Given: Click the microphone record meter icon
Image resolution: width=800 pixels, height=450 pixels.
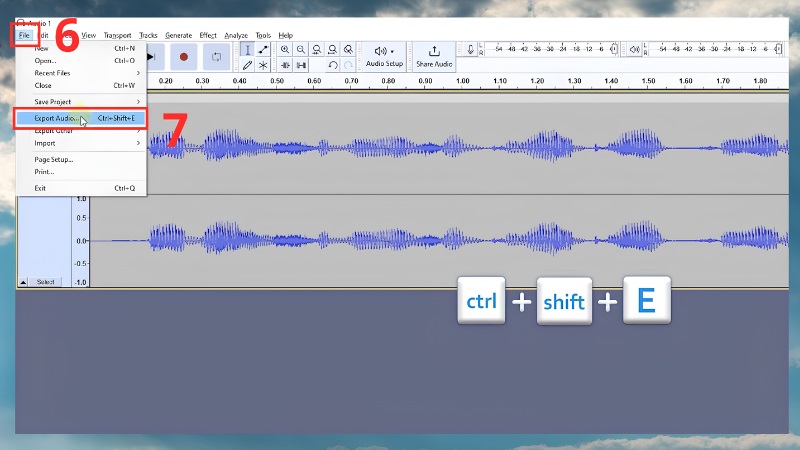Looking at the screenshot, I should 470,49.
